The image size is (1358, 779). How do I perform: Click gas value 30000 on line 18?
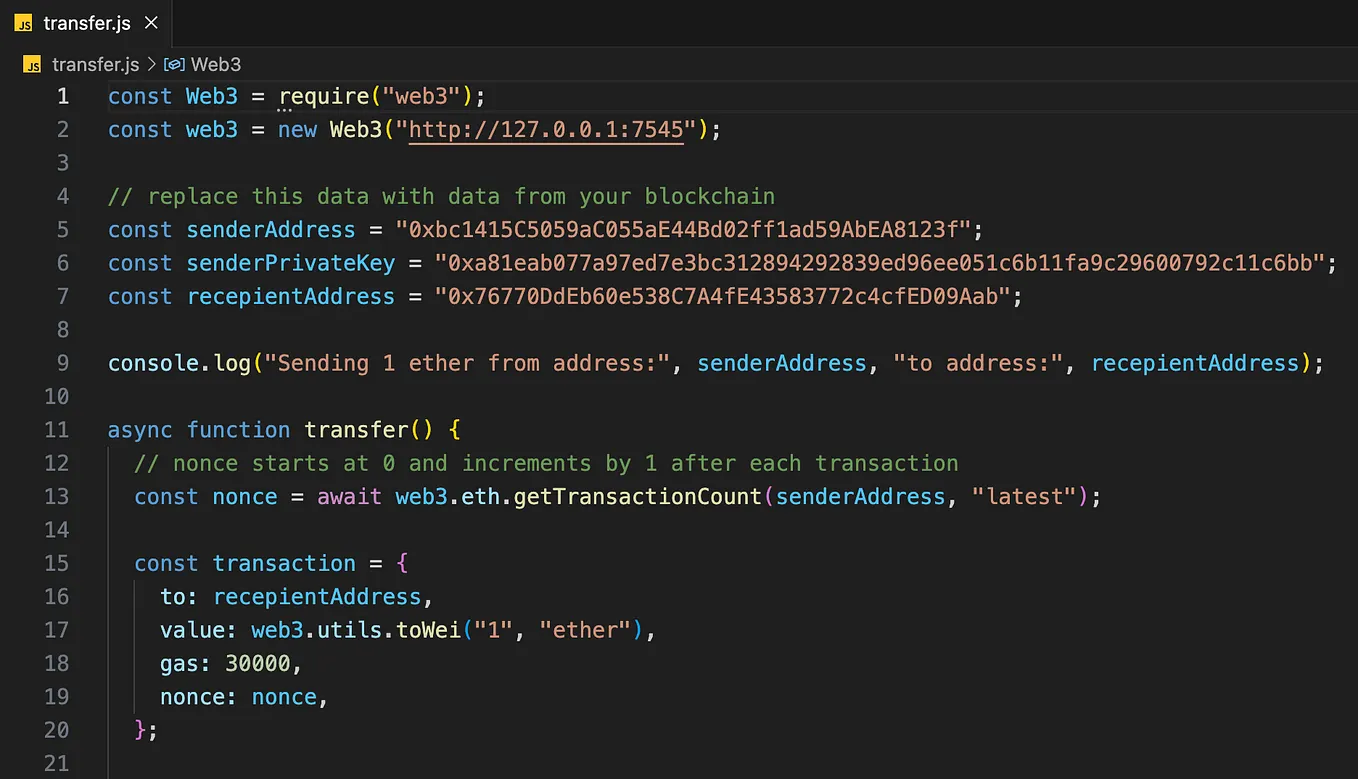[258, 663]
